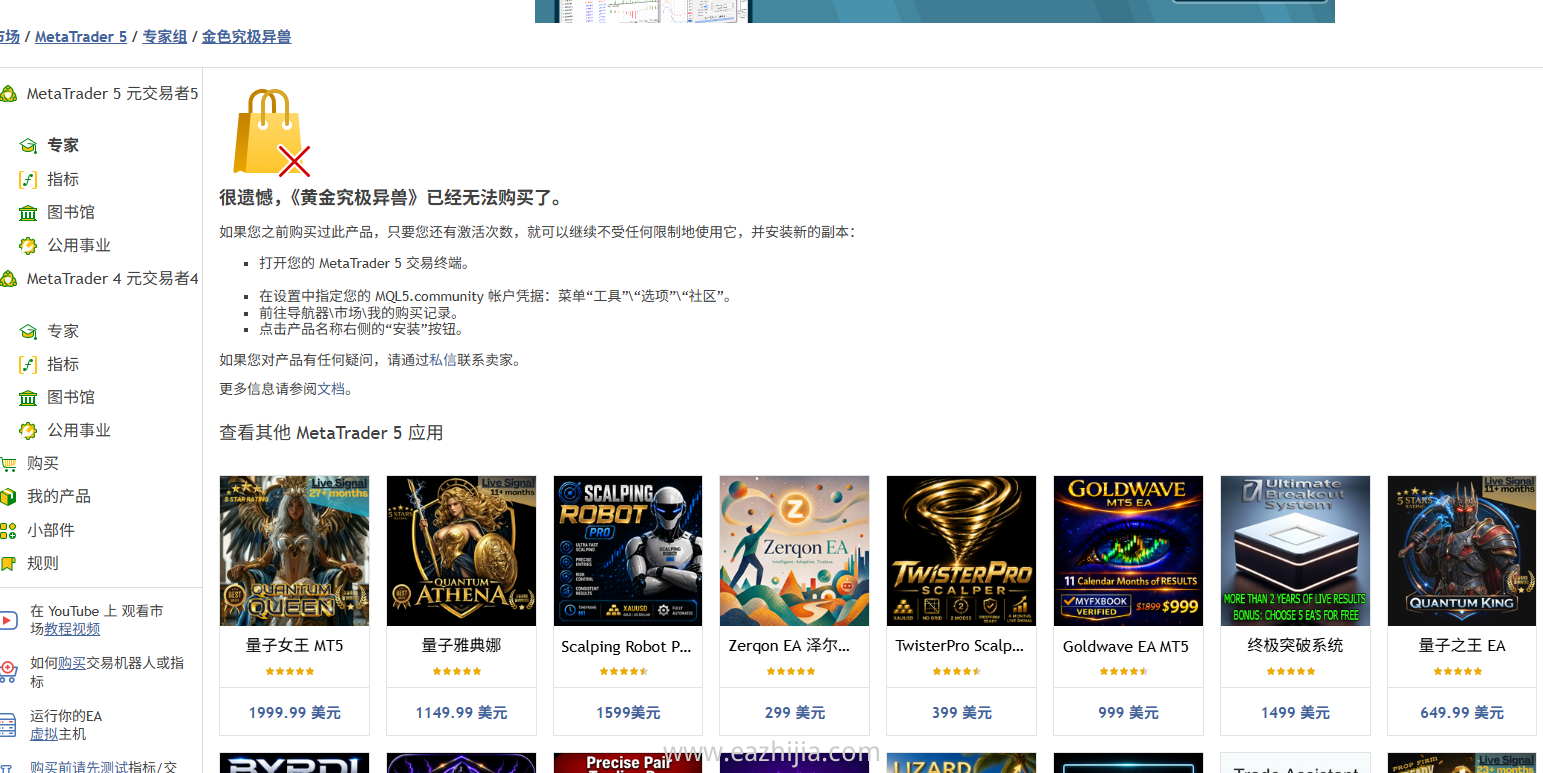Click the virtual hosting server icon

8,725
